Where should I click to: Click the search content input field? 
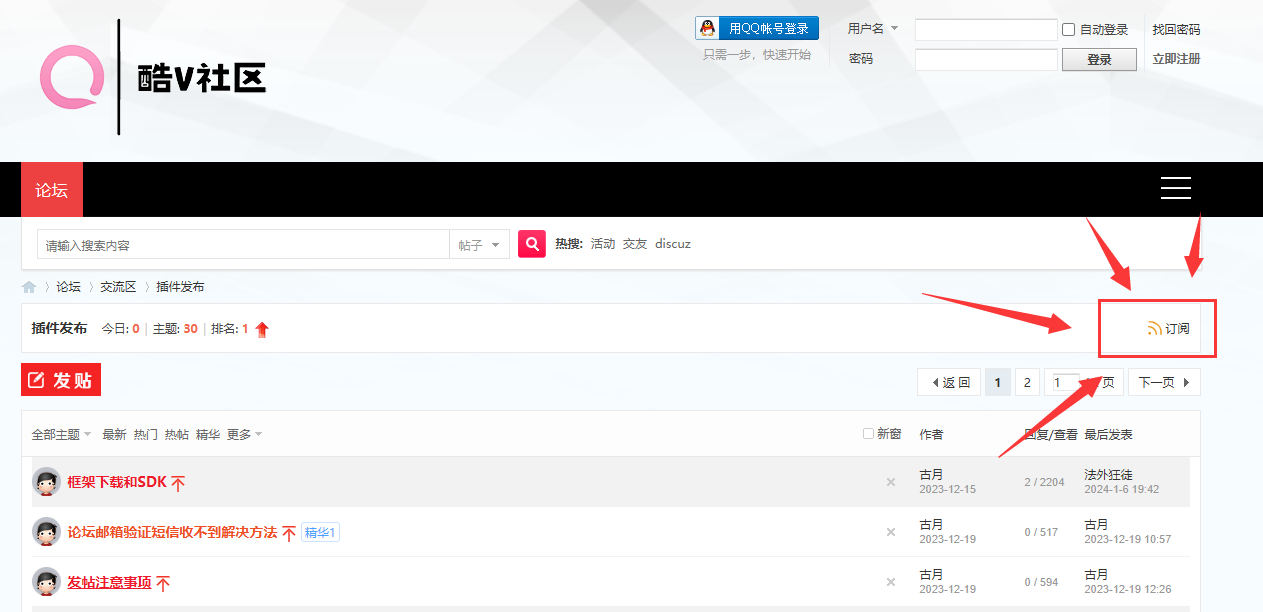click(243, 245)
